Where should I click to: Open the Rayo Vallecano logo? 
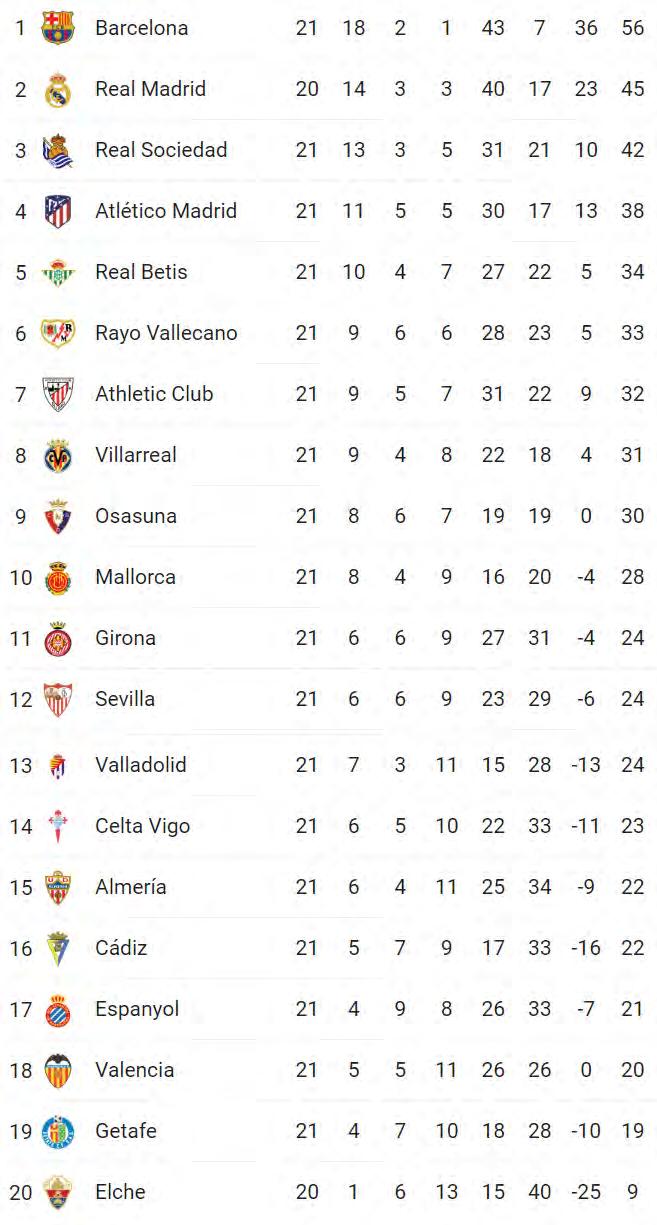[58, 333]
